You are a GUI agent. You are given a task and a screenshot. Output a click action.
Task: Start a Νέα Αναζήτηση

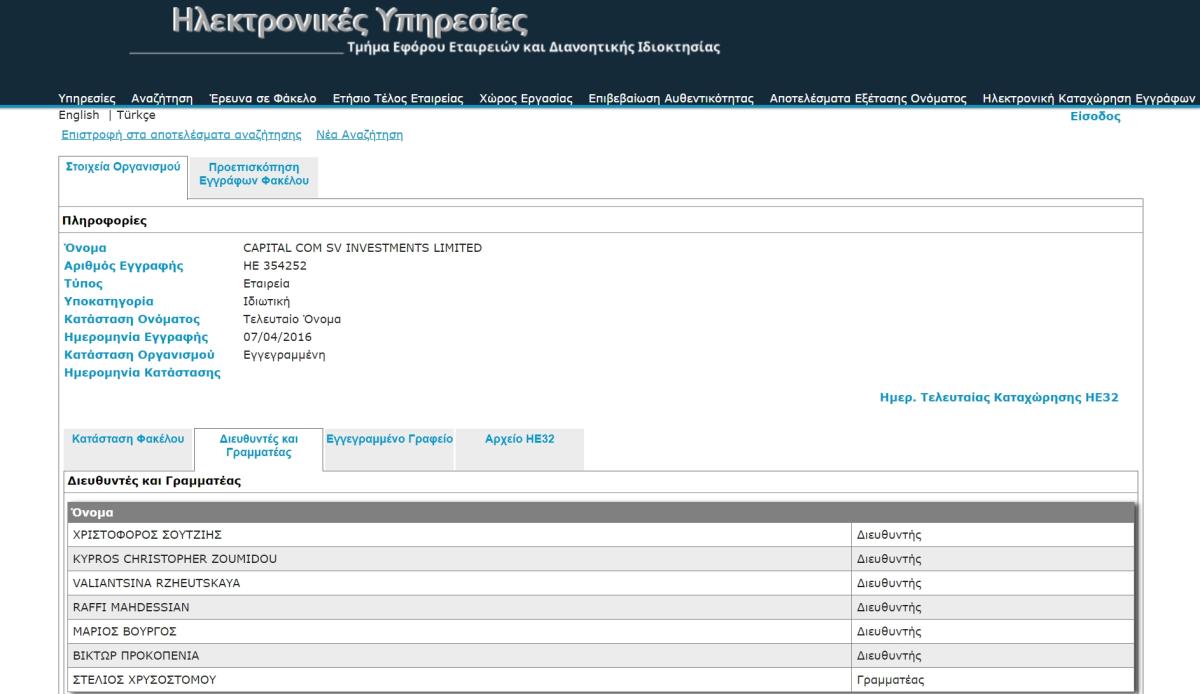pyautogui.click(x=366, y=134)
